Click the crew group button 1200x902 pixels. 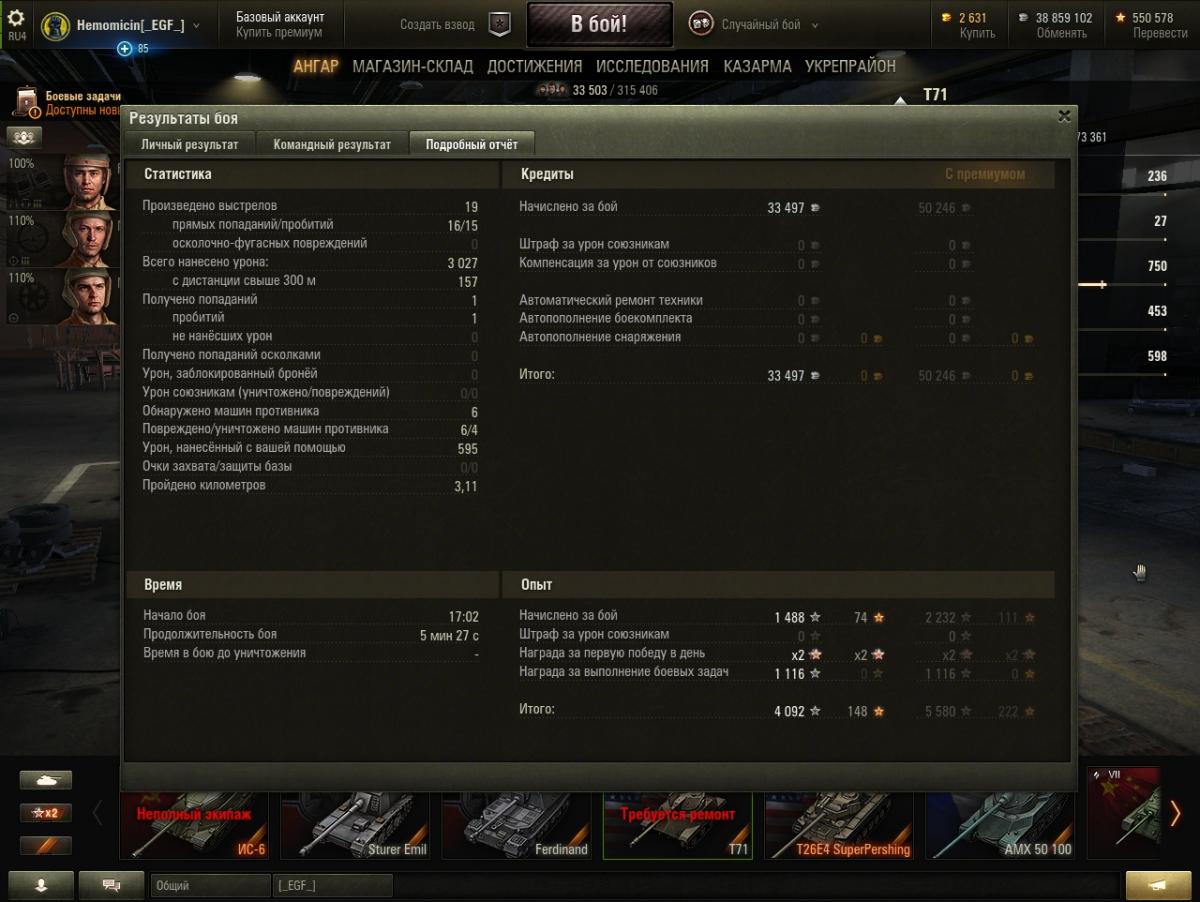pos(24,136)
